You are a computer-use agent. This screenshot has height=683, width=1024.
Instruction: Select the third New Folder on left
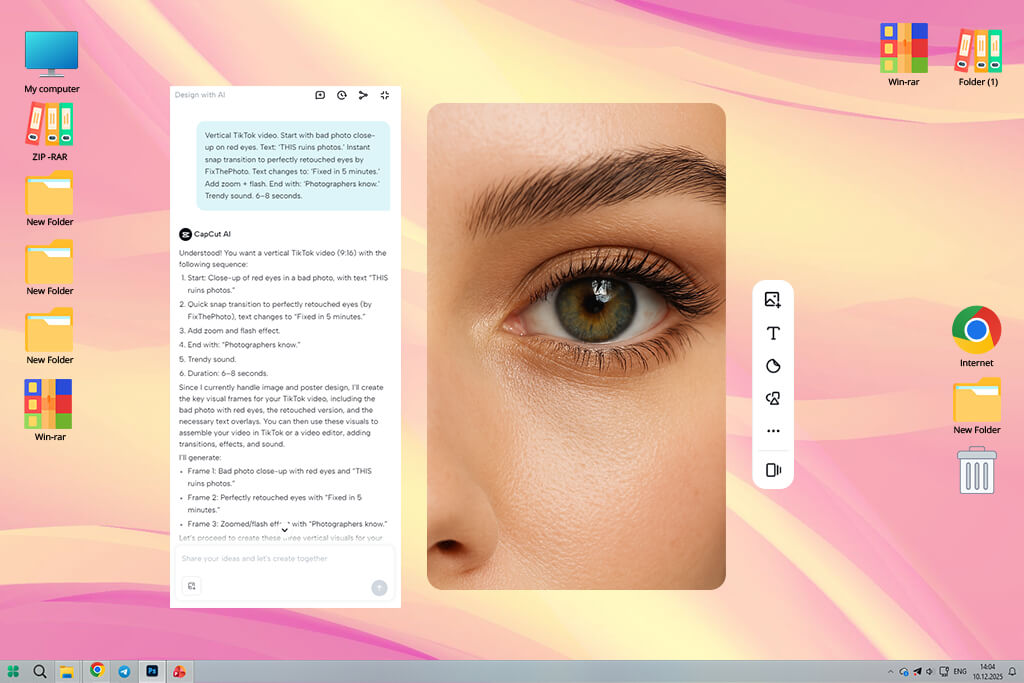[x=50, y=337]
